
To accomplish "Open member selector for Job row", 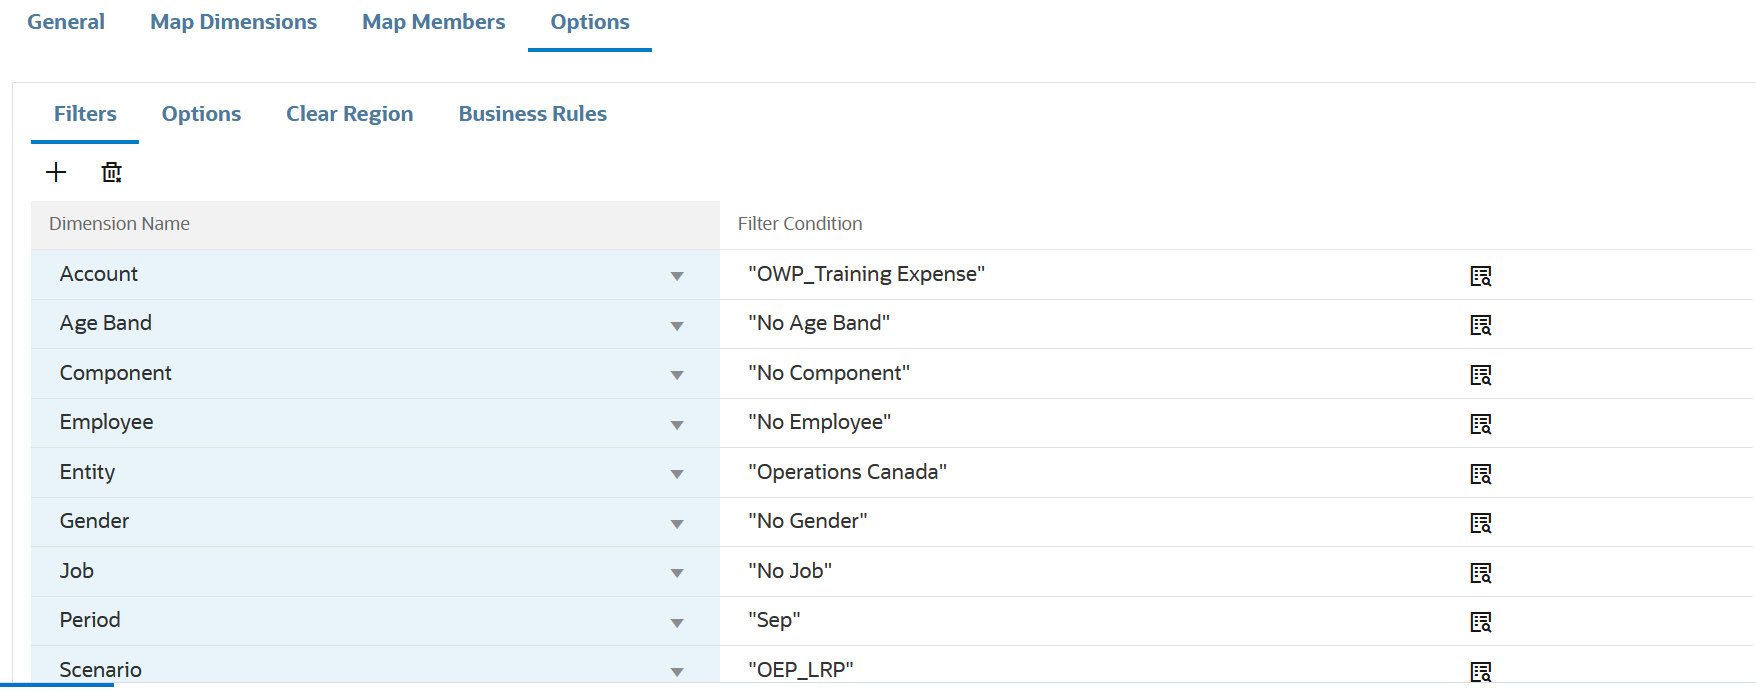I will tap(1480, 573).
